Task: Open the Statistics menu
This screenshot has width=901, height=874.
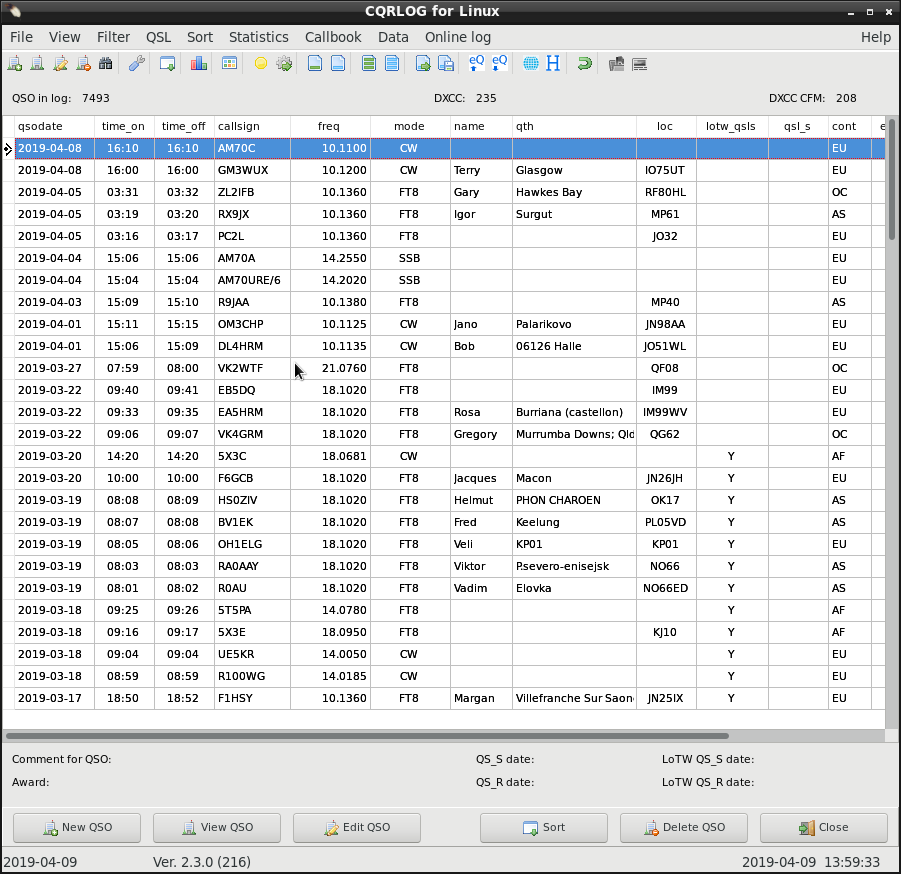Action: [x=259, y=37]
